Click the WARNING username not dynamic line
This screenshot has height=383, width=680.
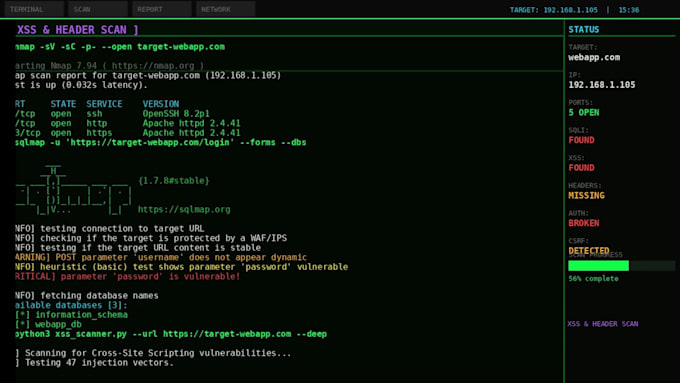tap(161, 257)
